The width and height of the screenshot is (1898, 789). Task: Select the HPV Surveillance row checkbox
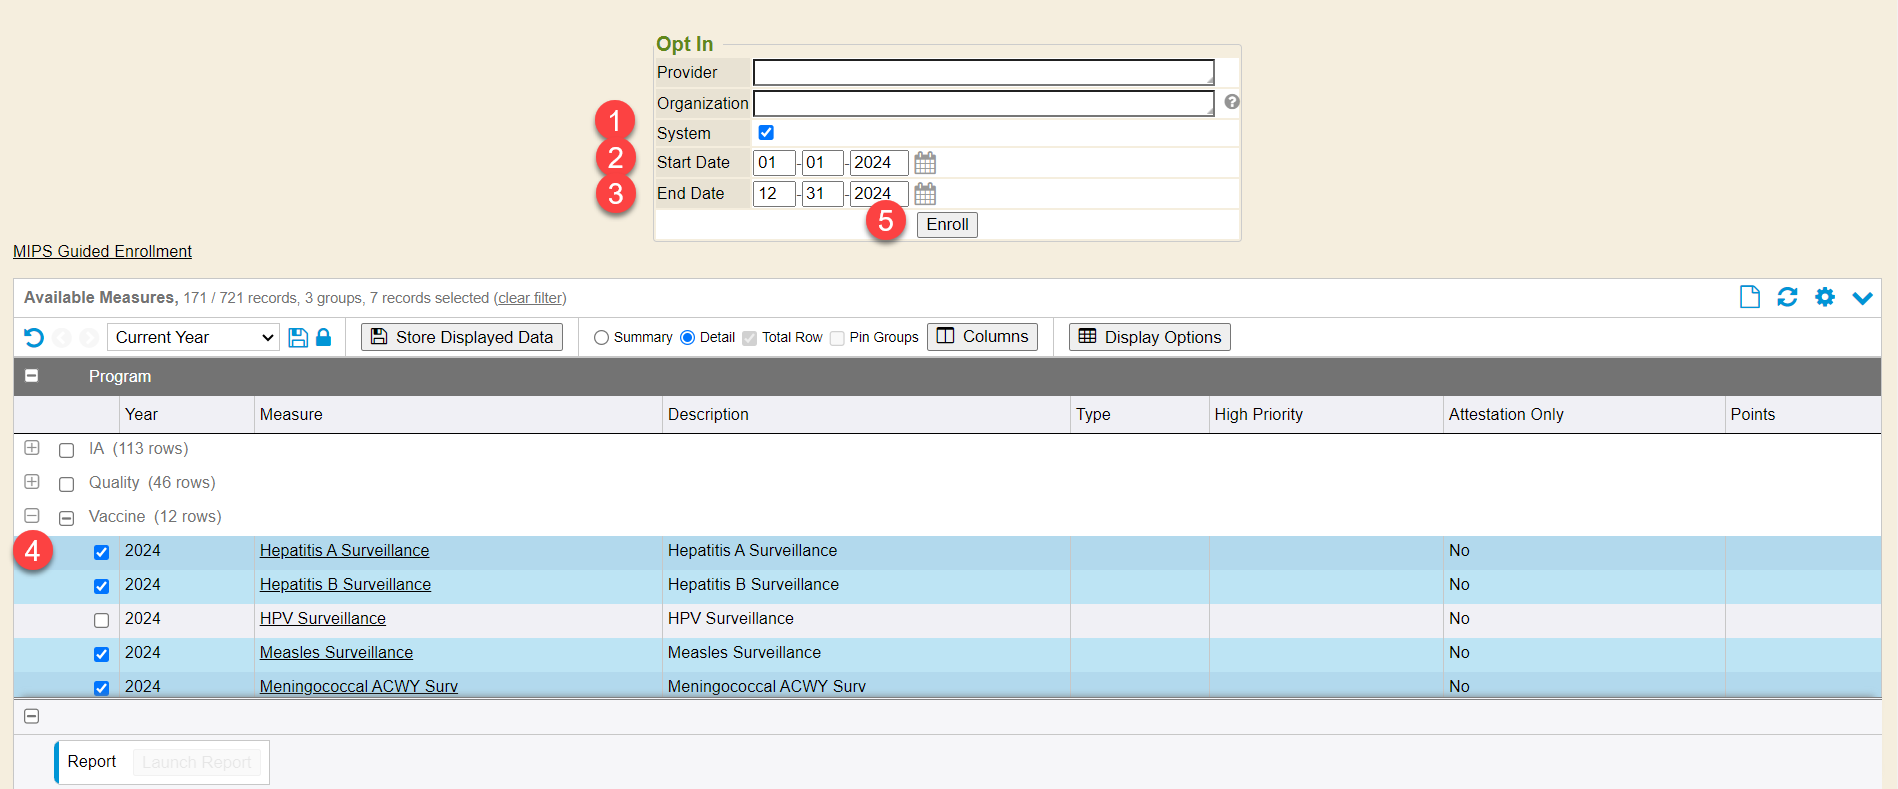pyautogui.click(x=101, y=620)
